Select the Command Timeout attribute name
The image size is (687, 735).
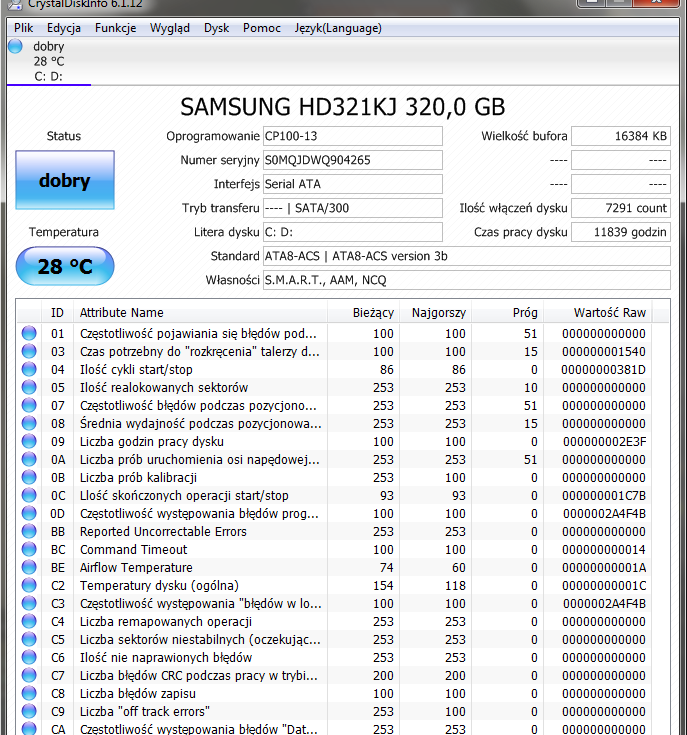pos(134,549)
